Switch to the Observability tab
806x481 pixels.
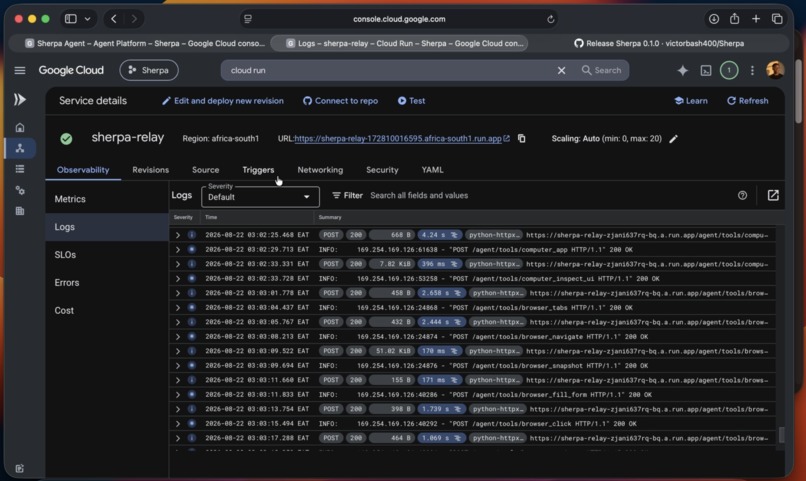(83, 170)
